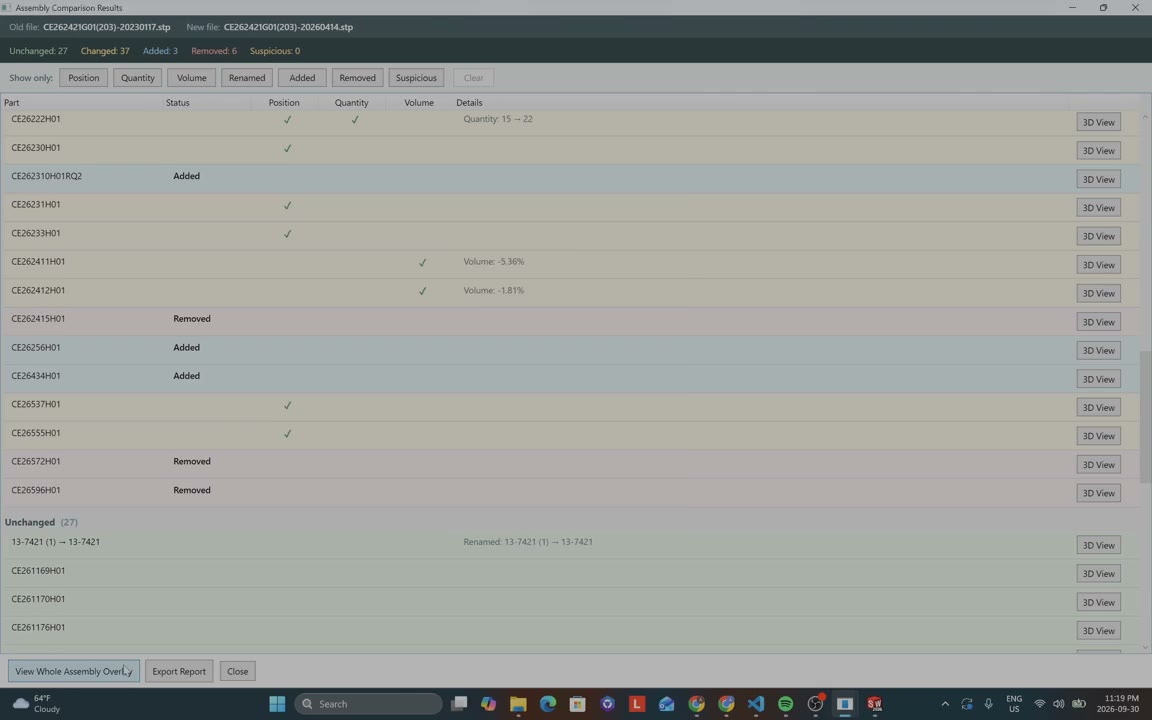Click the Details column header
Viewport: 1152px width, 720px height.
point(469,103)
